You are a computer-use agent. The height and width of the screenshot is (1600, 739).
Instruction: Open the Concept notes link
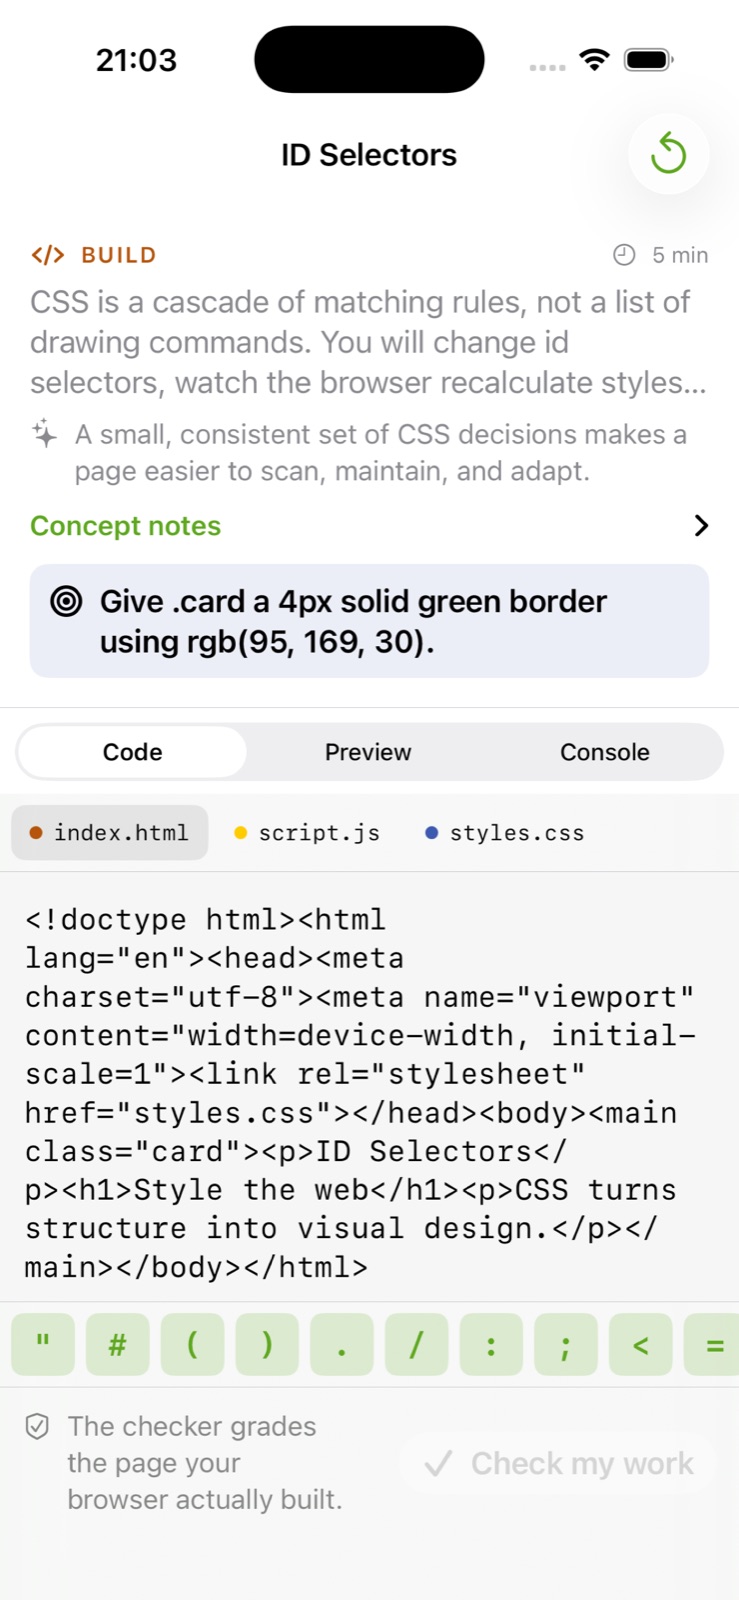[x=126, y=526]
